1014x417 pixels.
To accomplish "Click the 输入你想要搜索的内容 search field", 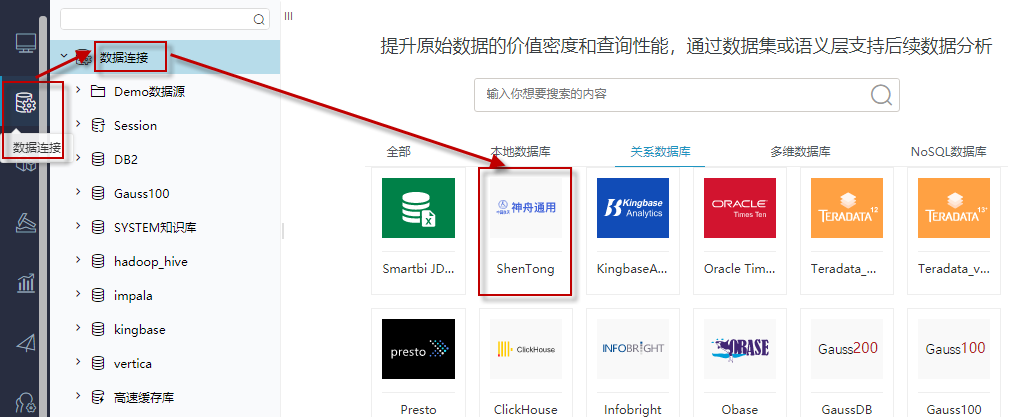I will 687,95.
